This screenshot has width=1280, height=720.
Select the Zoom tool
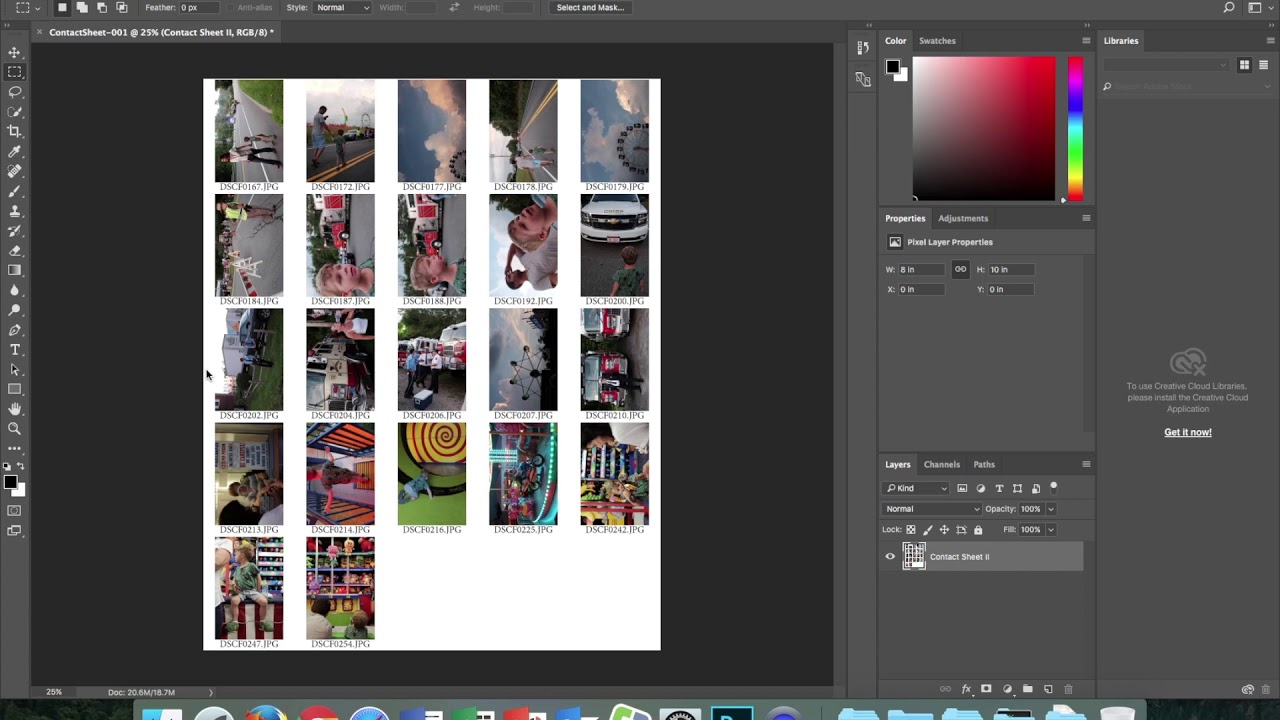tap(14, 429)
